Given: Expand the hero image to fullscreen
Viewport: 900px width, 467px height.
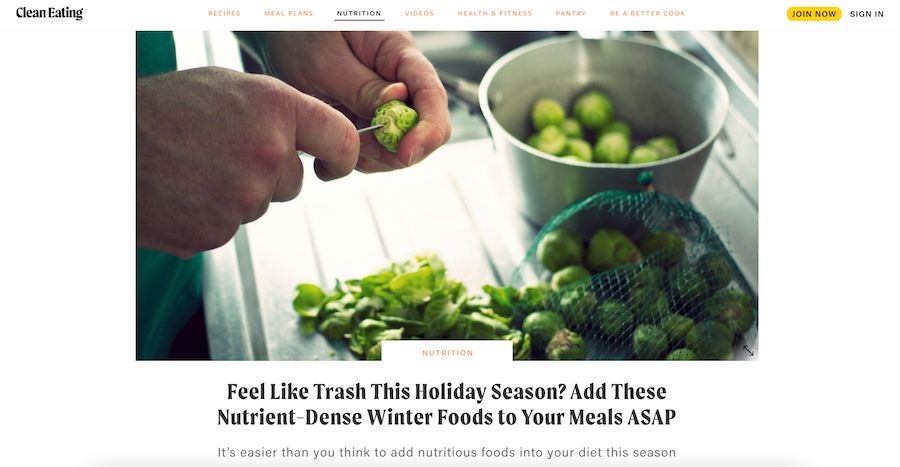Looking at the screenshot, I should click(x=748, y=350).
